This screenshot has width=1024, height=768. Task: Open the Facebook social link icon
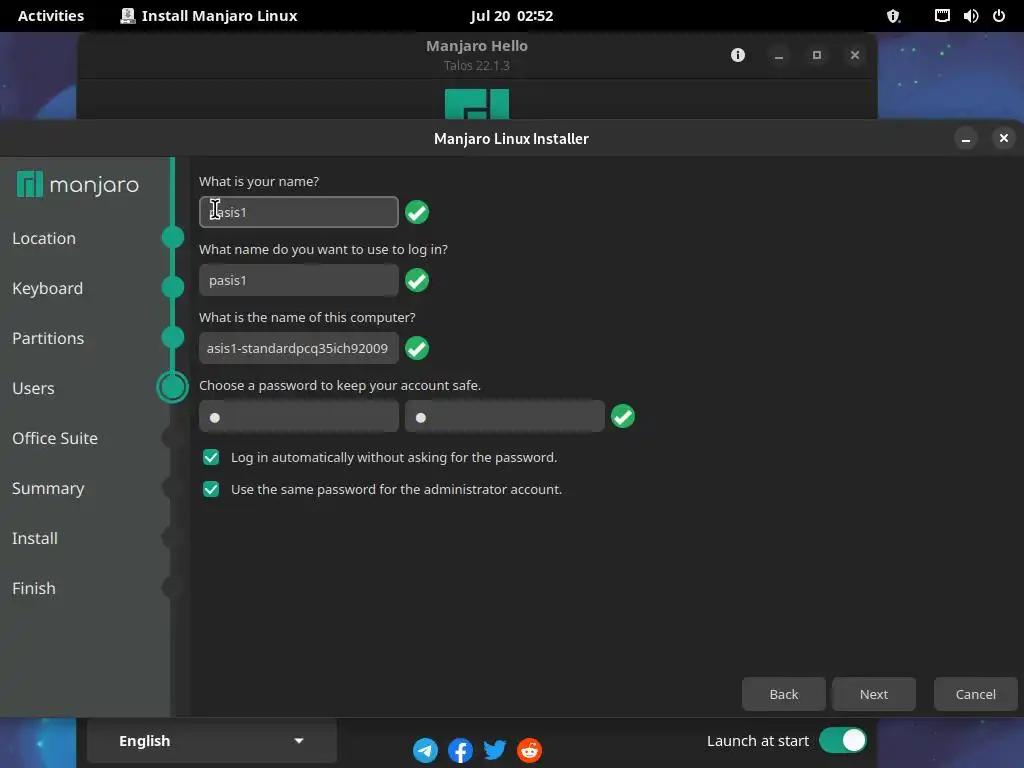click(460, 750)
